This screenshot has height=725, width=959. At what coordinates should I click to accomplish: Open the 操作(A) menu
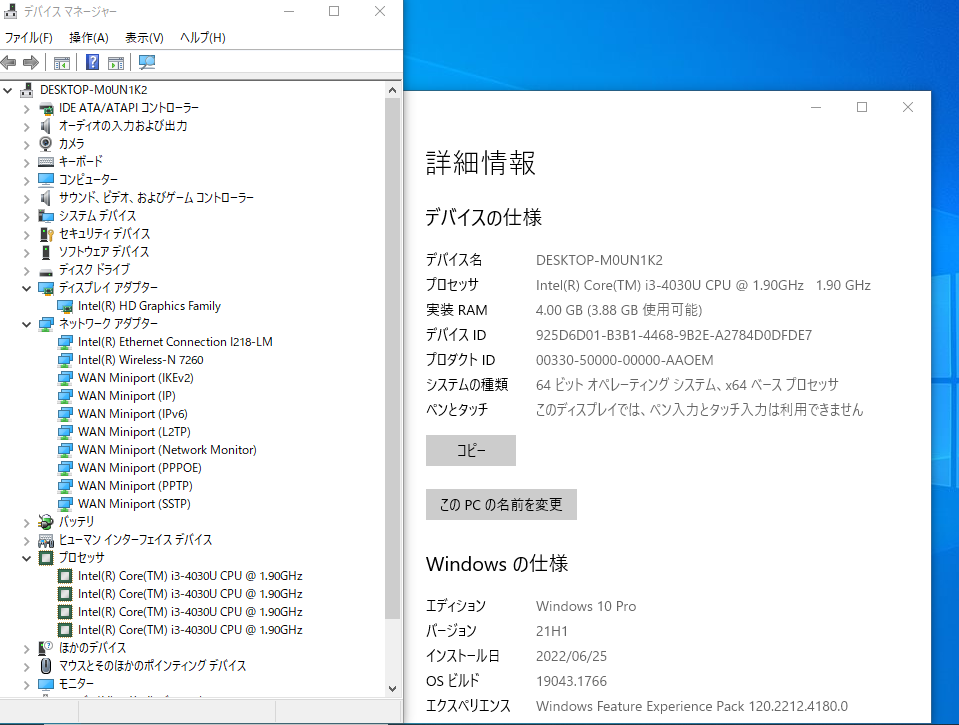(89, 38)
